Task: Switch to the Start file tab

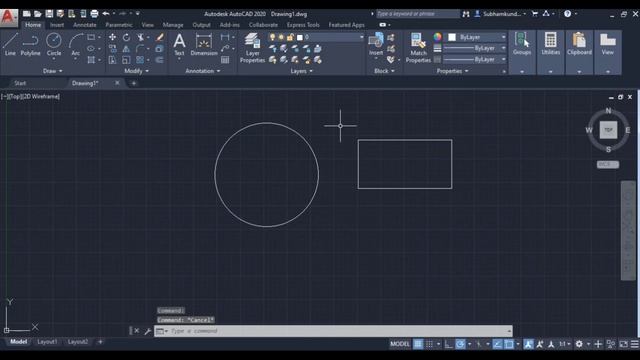Action: click(20, 83)
